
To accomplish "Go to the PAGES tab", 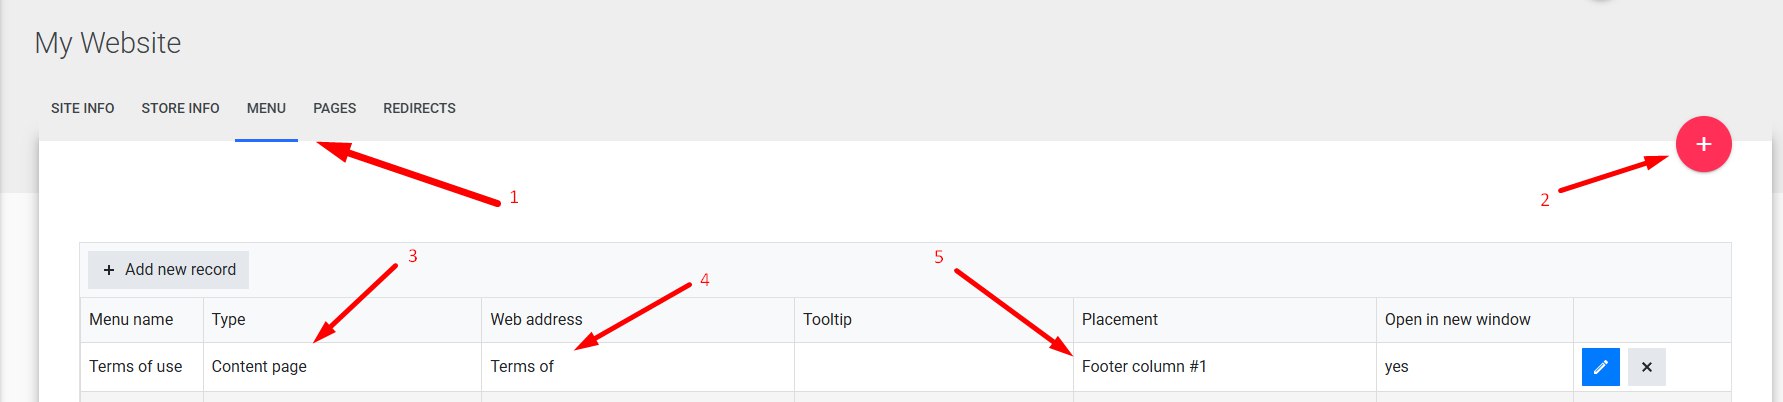I will (334, 108).
